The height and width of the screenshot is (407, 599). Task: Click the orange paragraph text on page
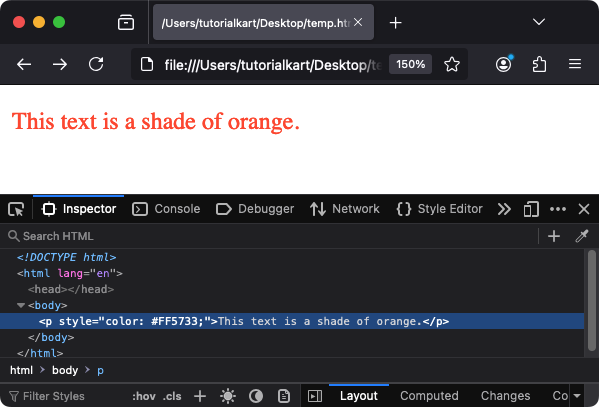[155, 122]
